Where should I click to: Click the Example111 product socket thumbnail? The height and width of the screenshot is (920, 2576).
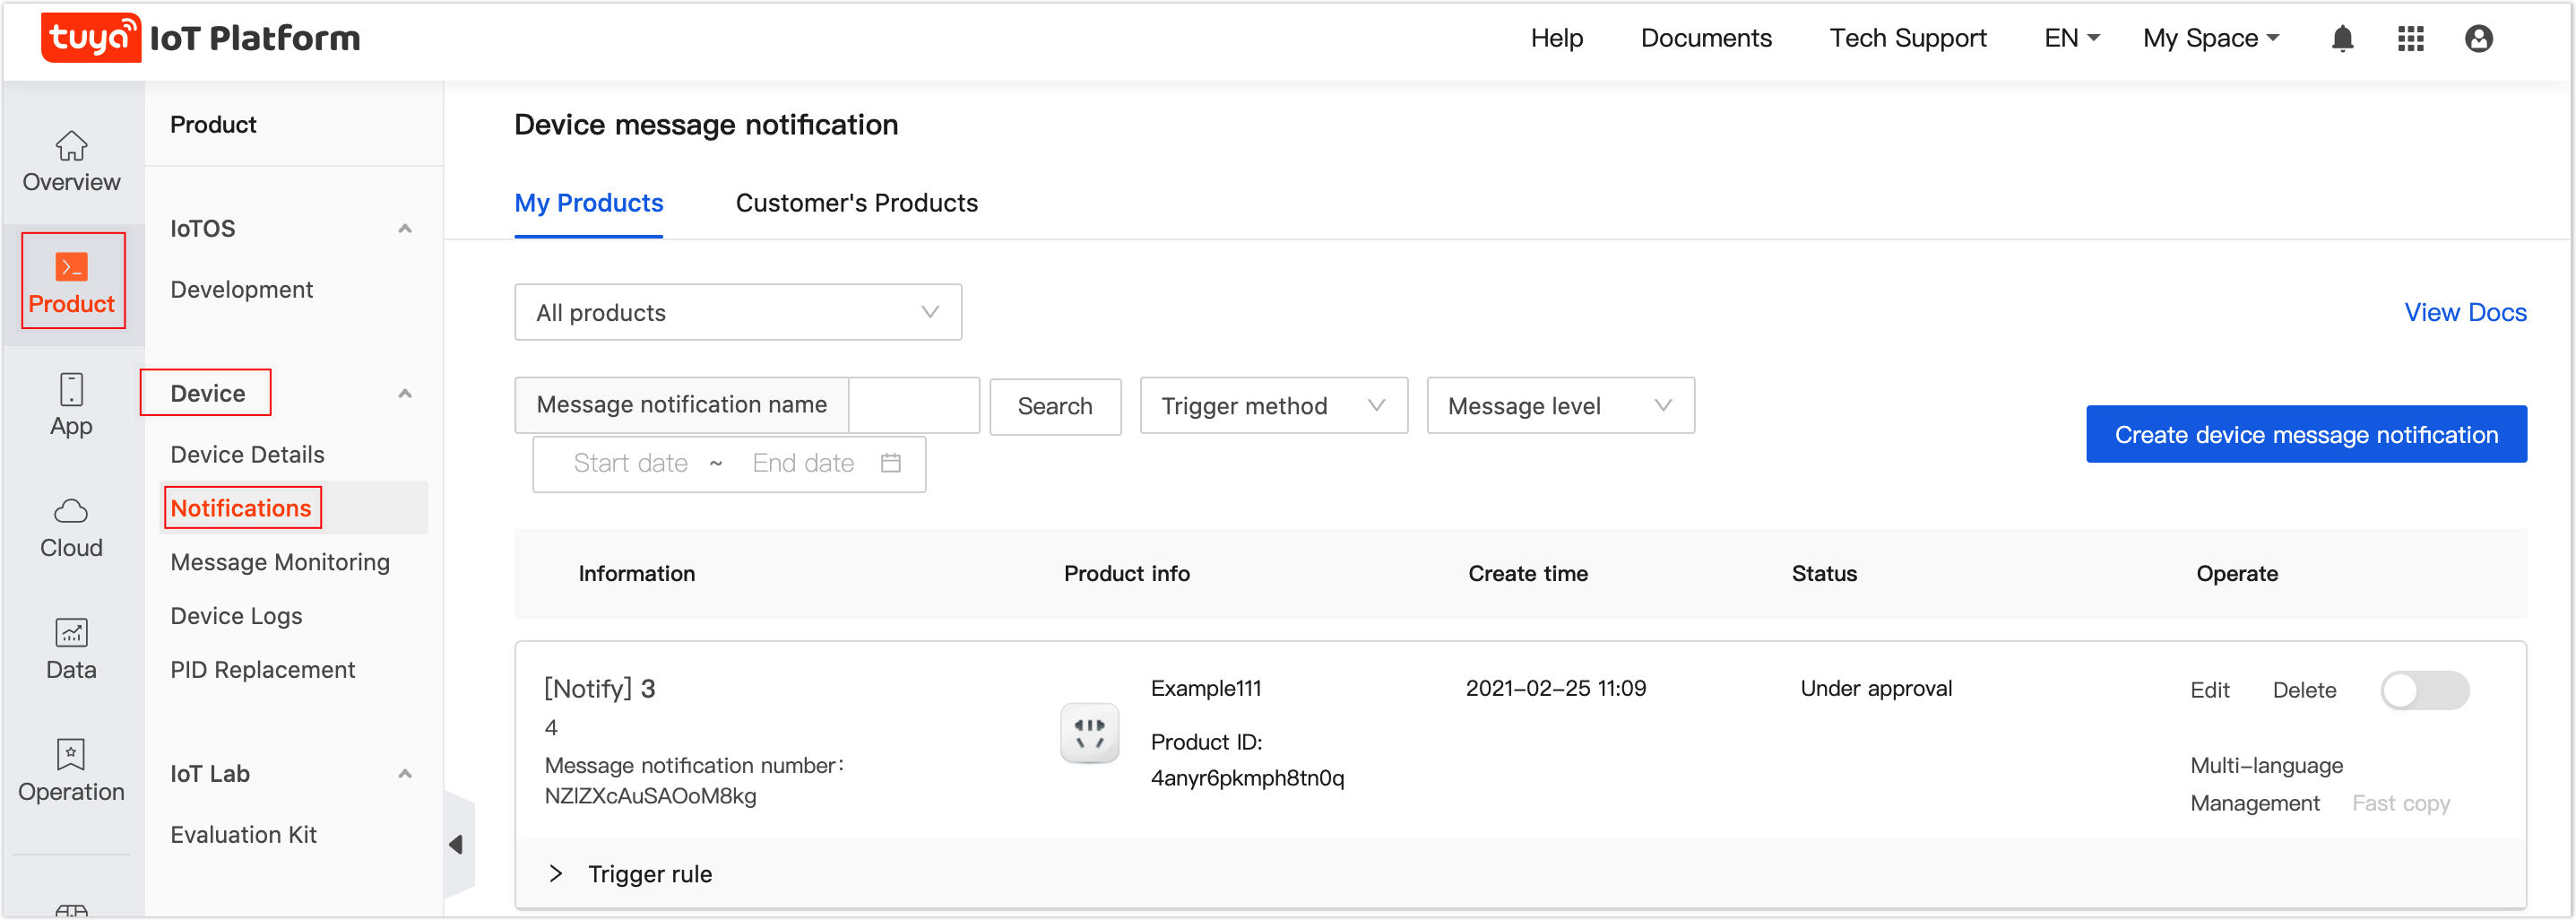1089,733
